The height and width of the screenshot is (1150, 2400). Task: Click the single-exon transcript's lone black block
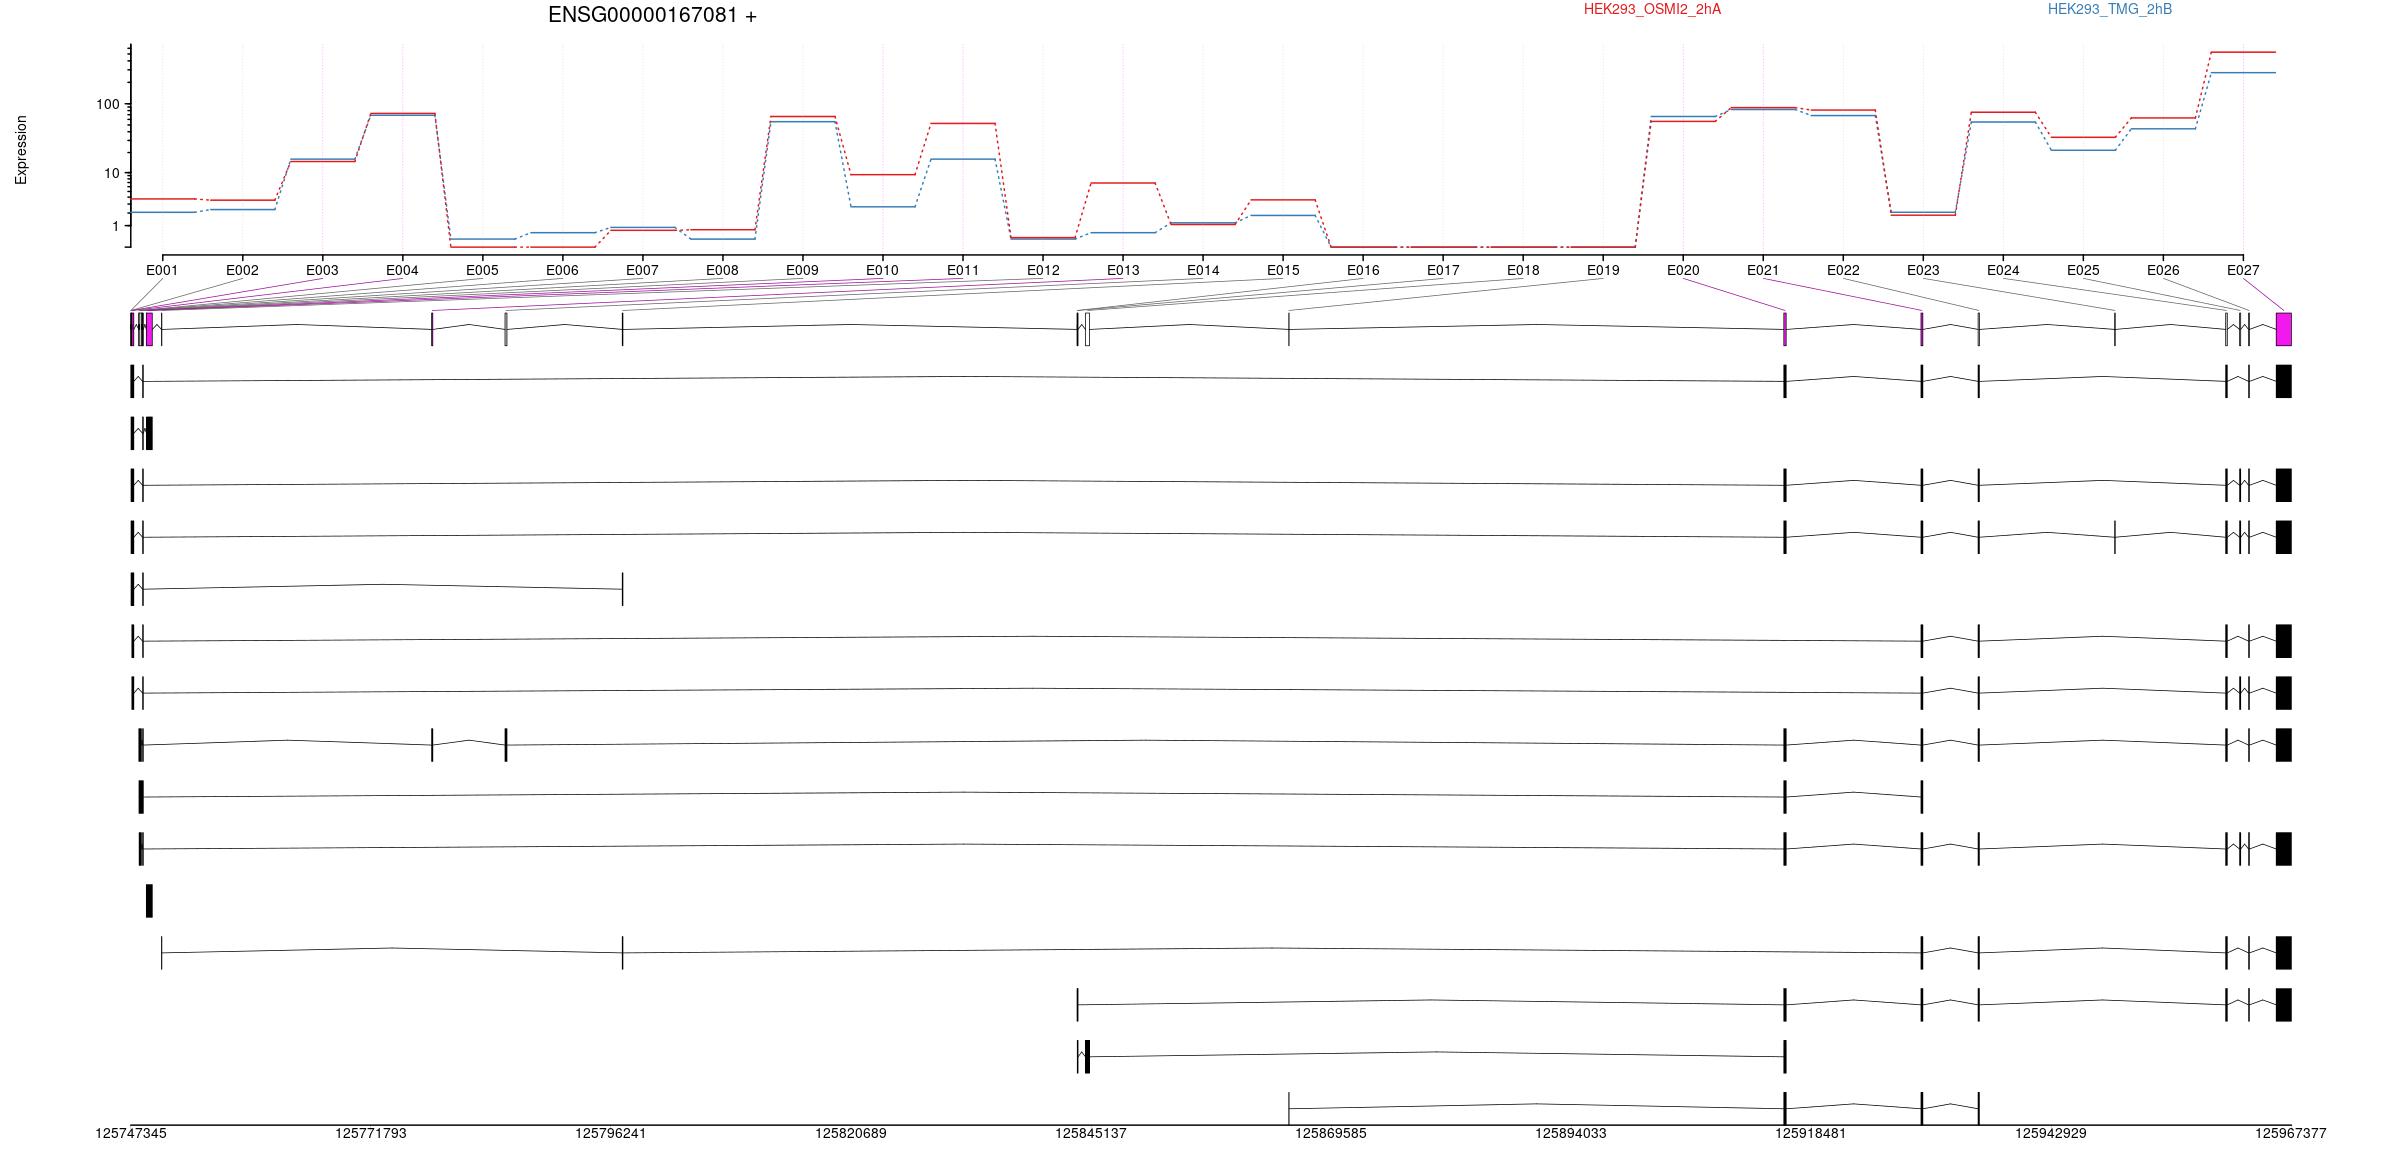[x=149, y=901]
